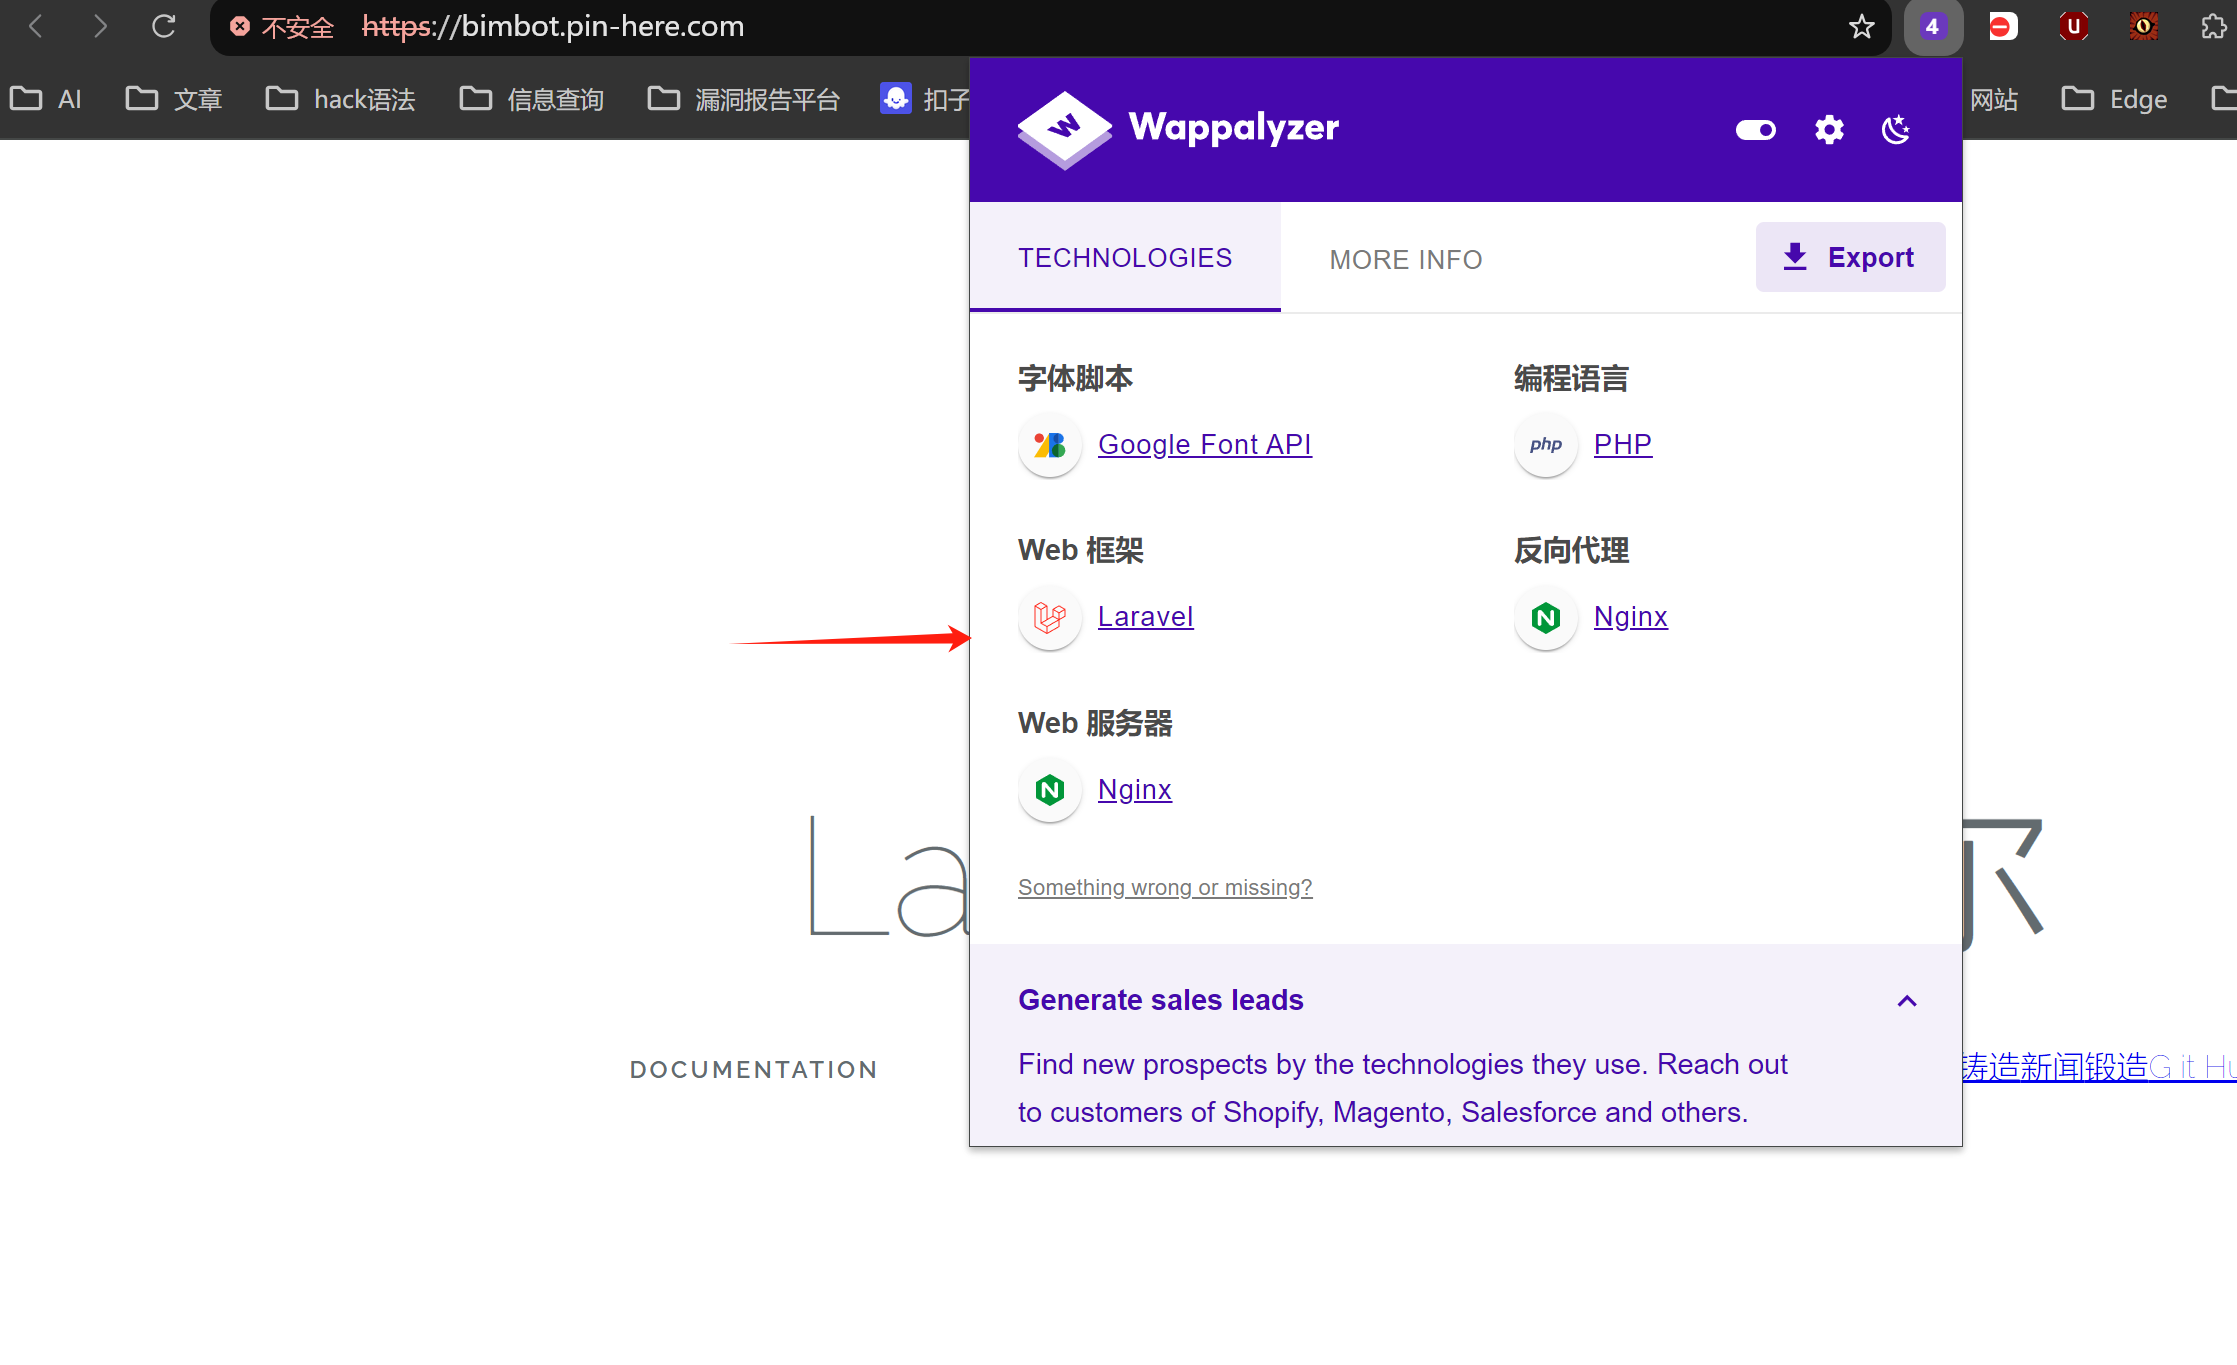Click the Something wrong or missing link
The width and height of the screenshot is (2237, 1365).
(x=1164, y=887)
